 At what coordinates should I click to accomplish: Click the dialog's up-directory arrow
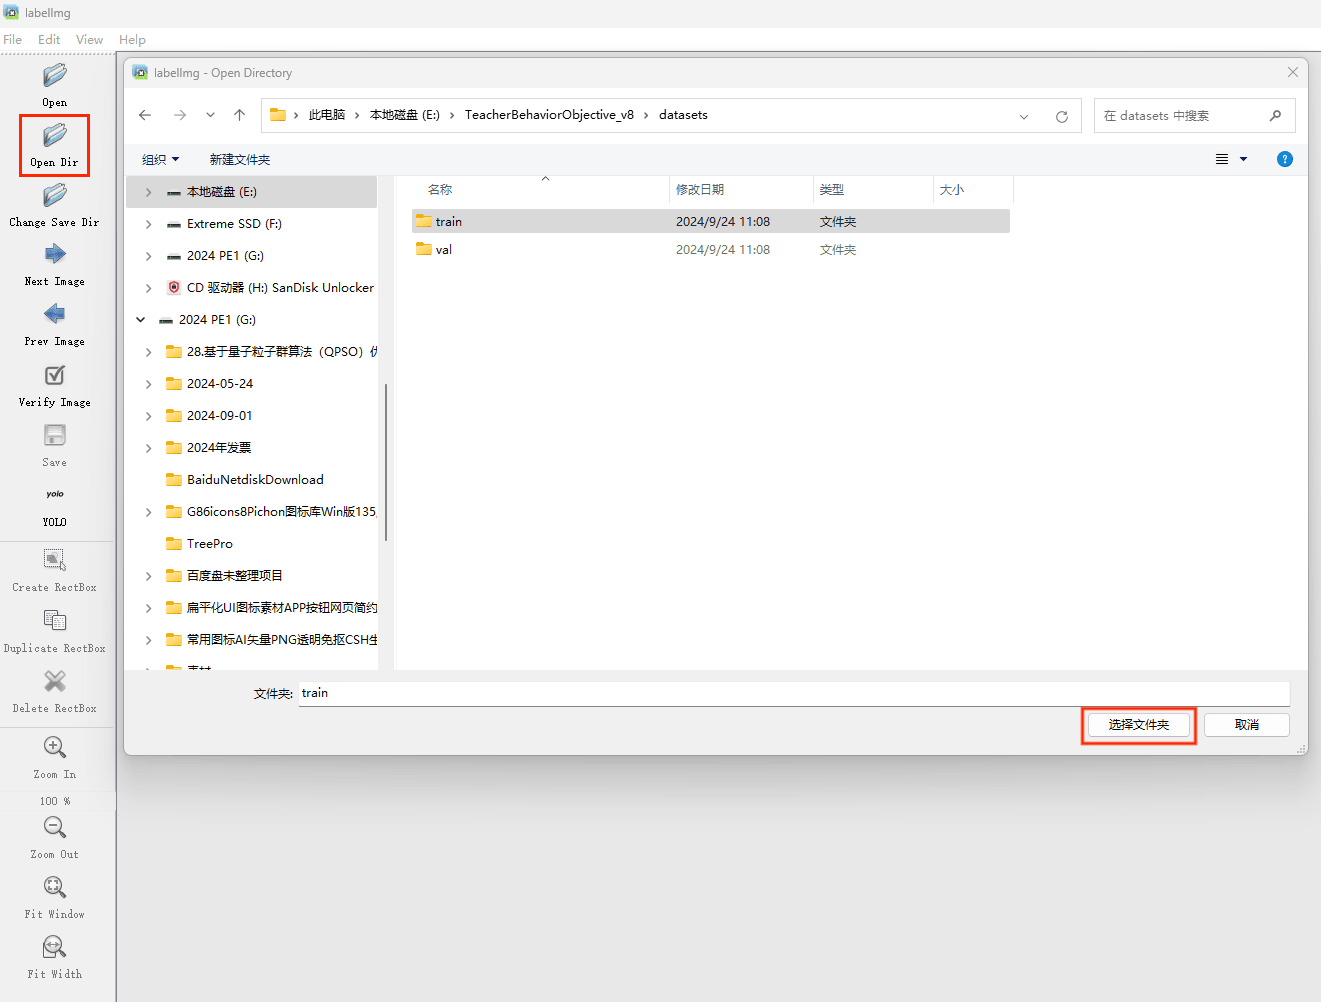point(240,115)
